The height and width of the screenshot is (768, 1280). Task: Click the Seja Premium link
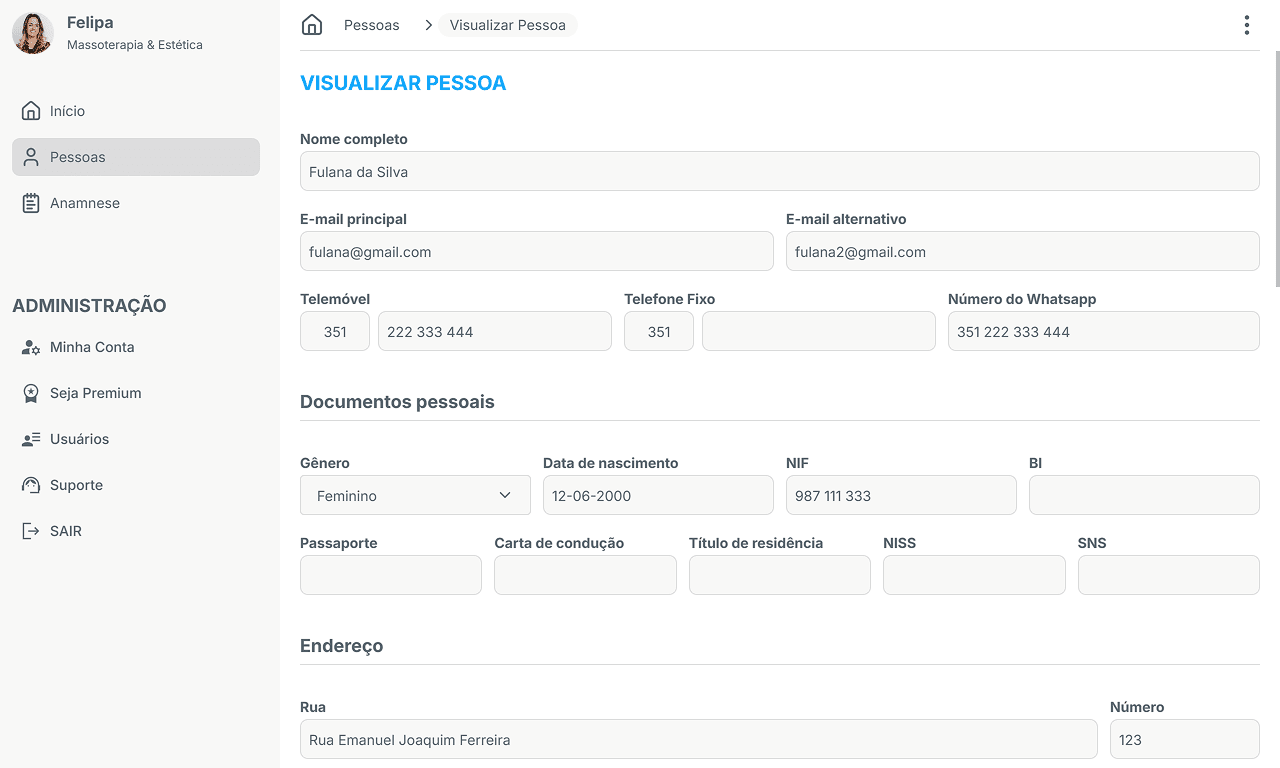(x=96, y=393)
